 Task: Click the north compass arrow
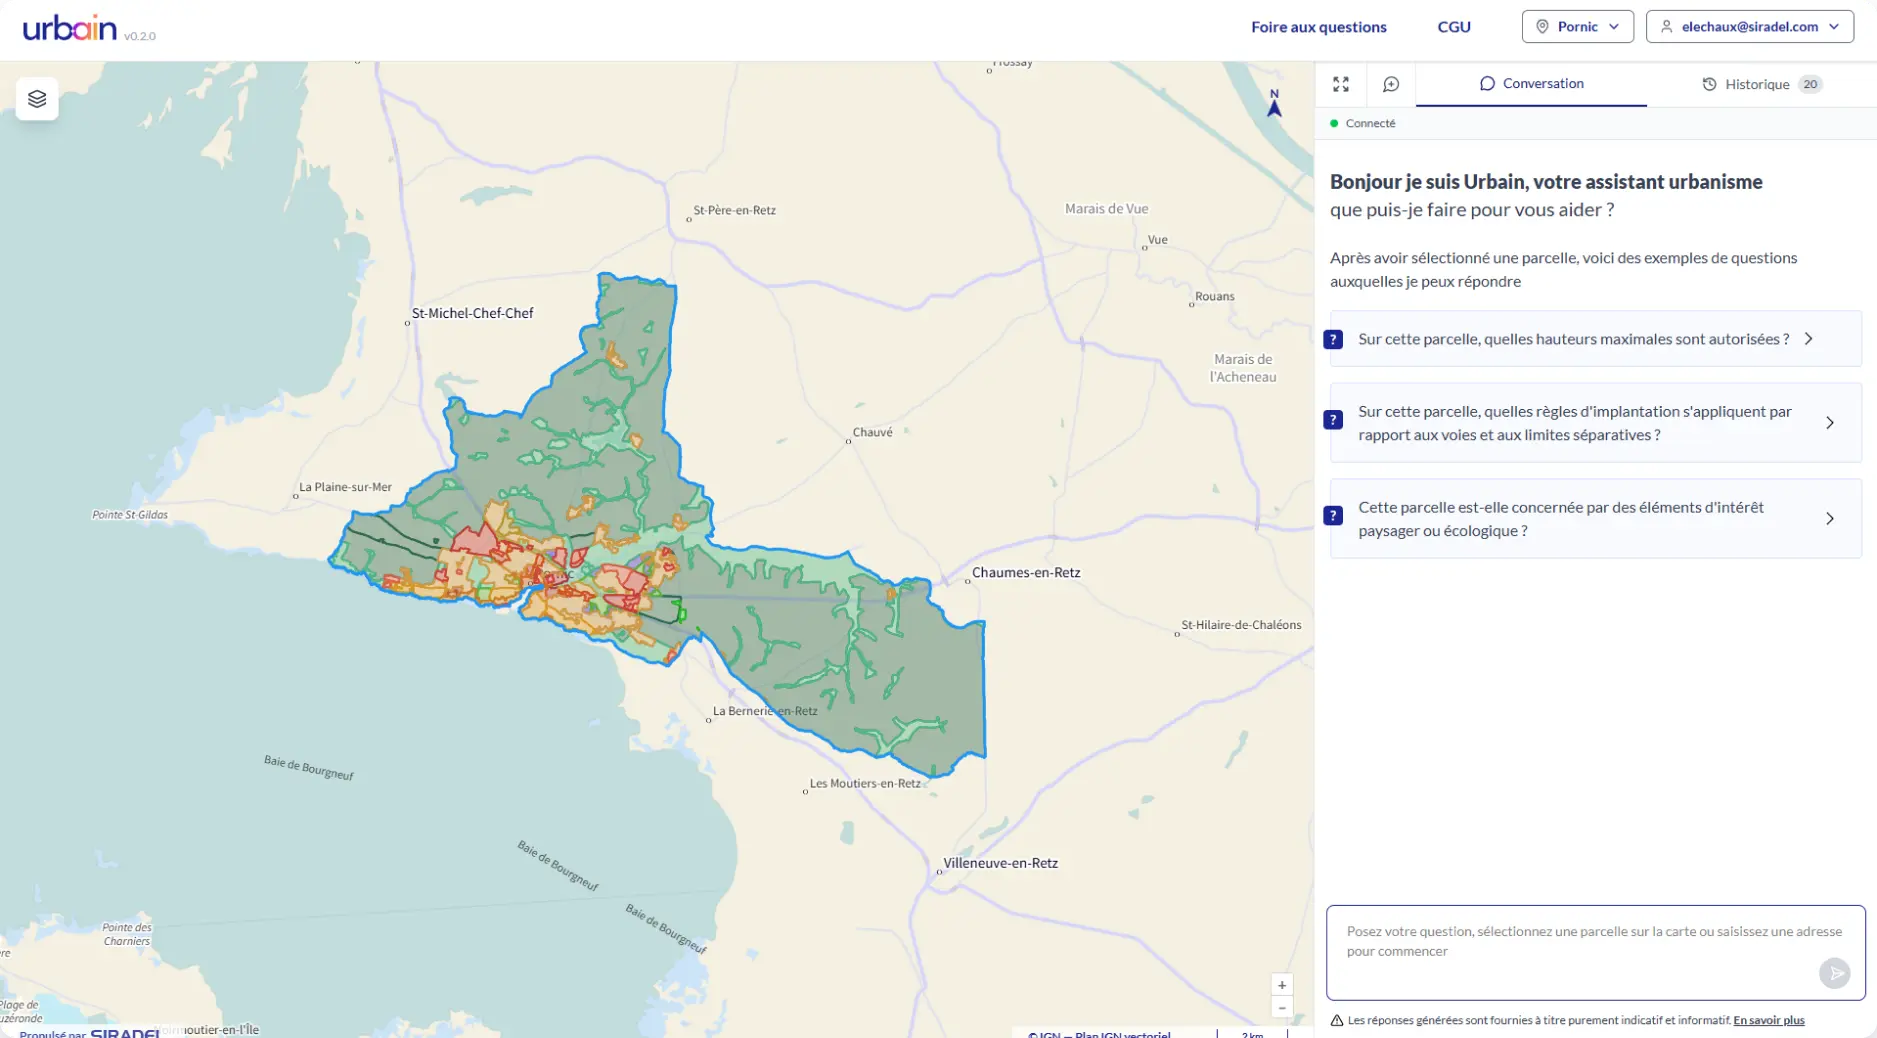coord(1274,103)
